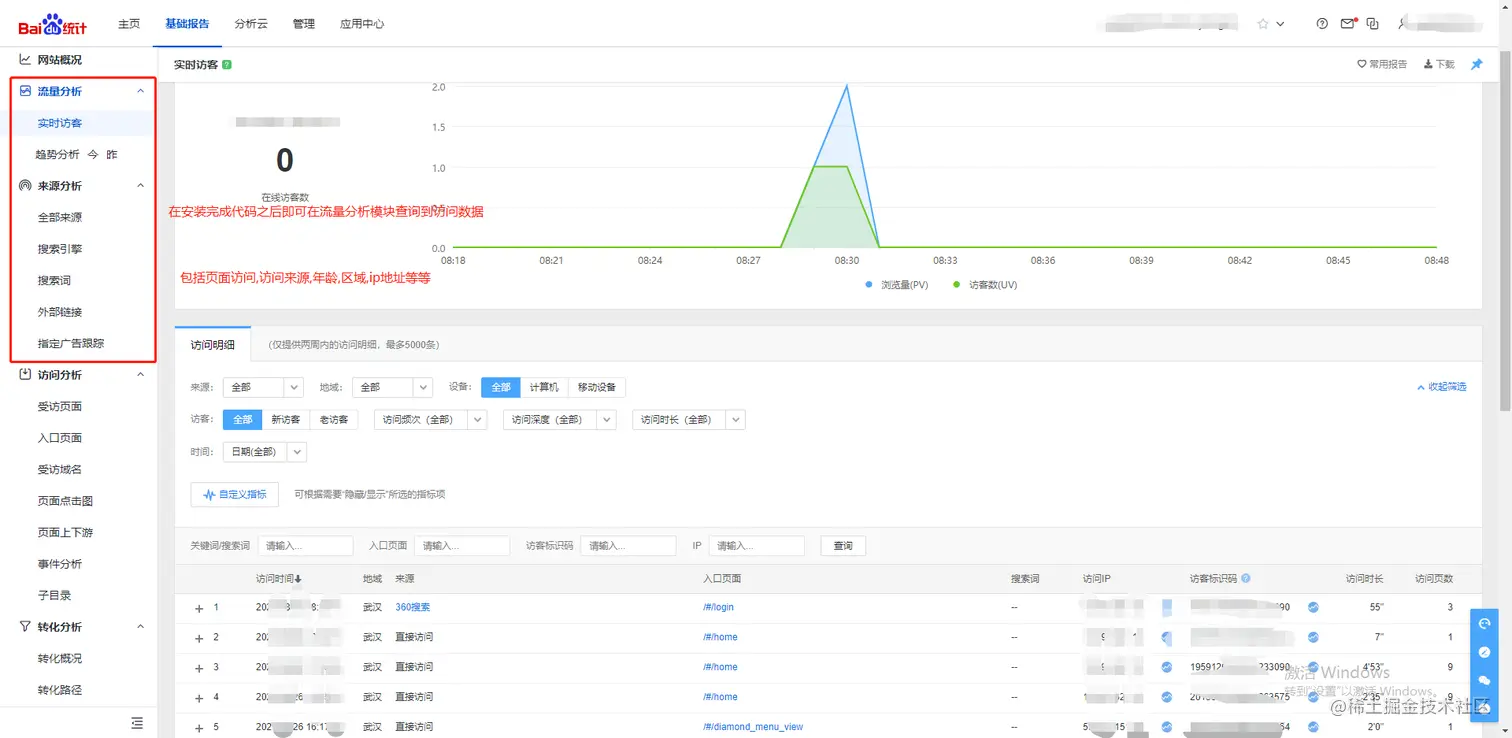Click the 收起筛选 link
Viewport: 1512px width, 738px height.
[x=1442, y=387]
